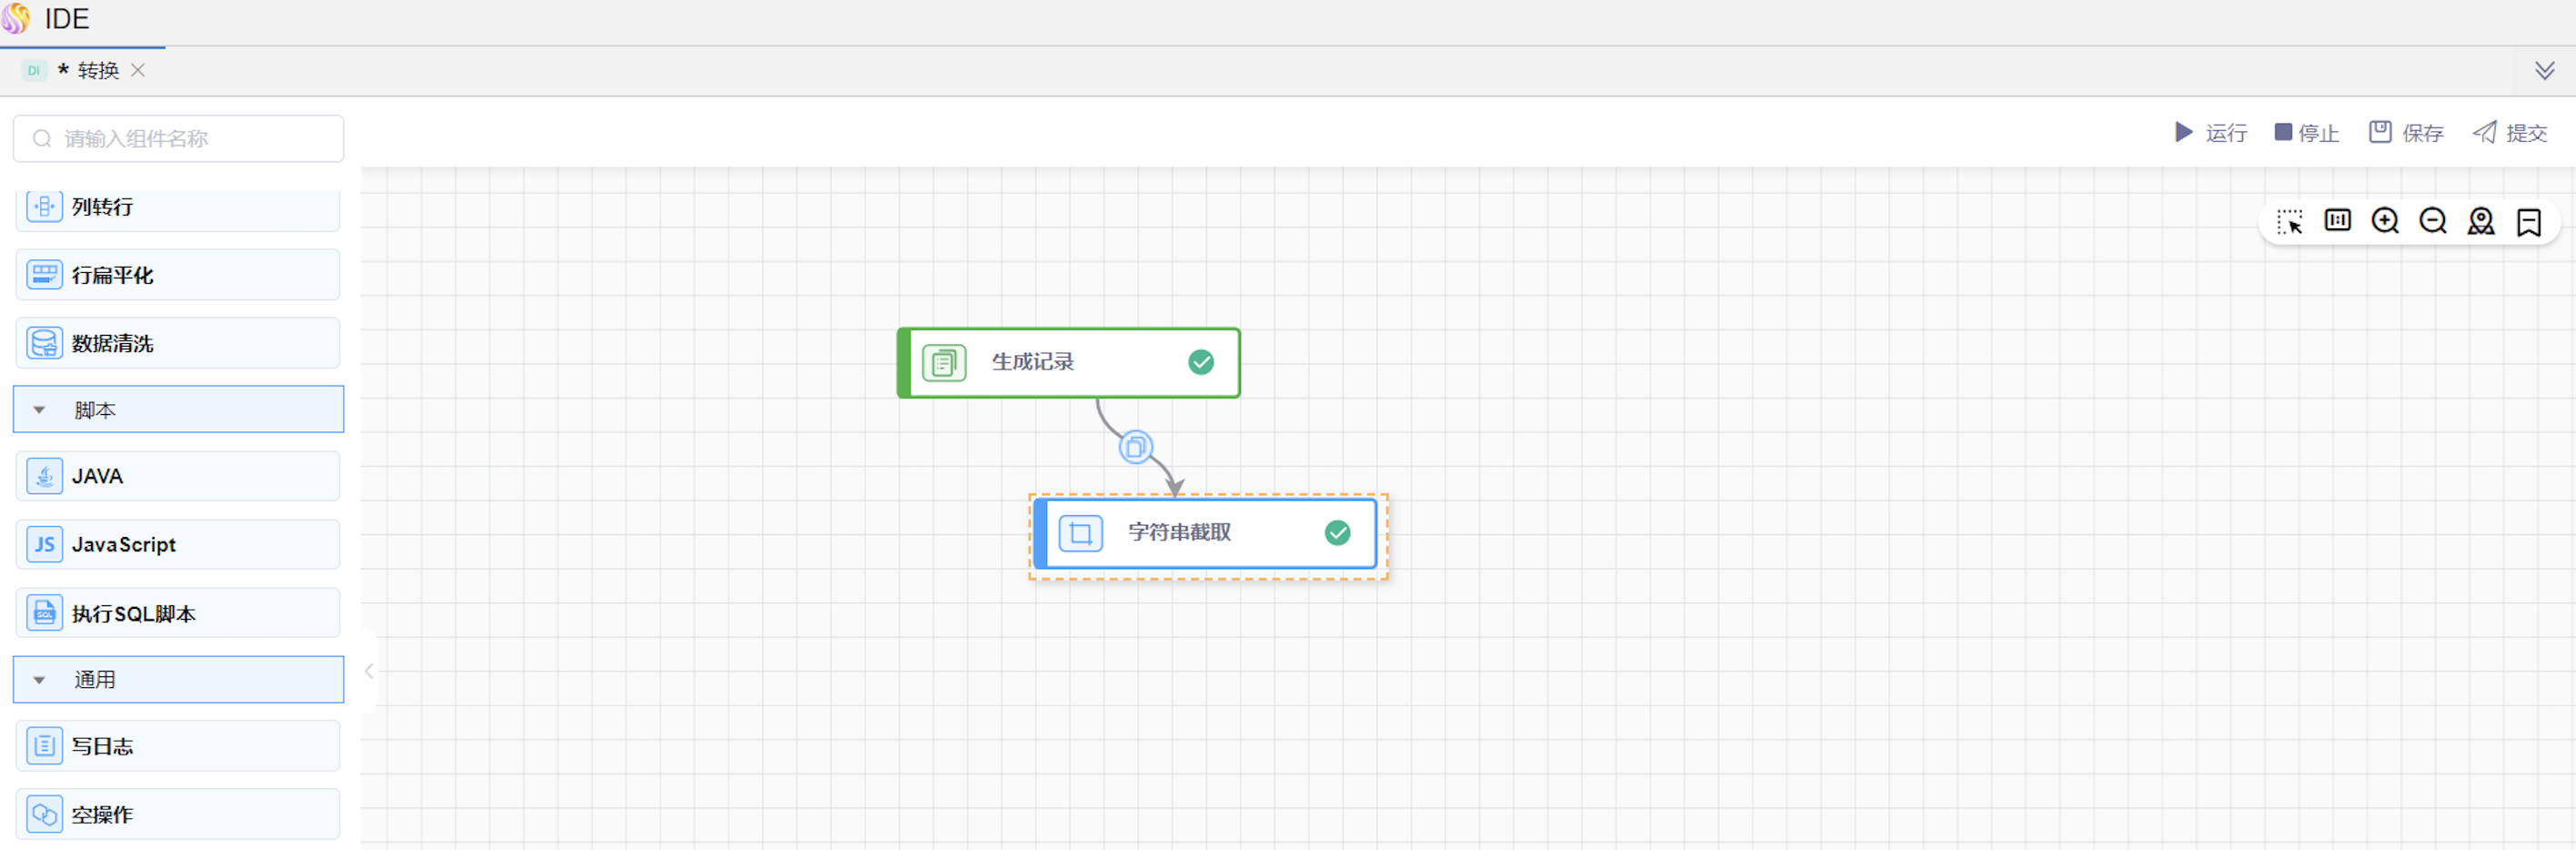The height and width of the screenshot is (850, 2576).
Task: Activate the marquee selection tool icon
Action: click(2289, 221)
